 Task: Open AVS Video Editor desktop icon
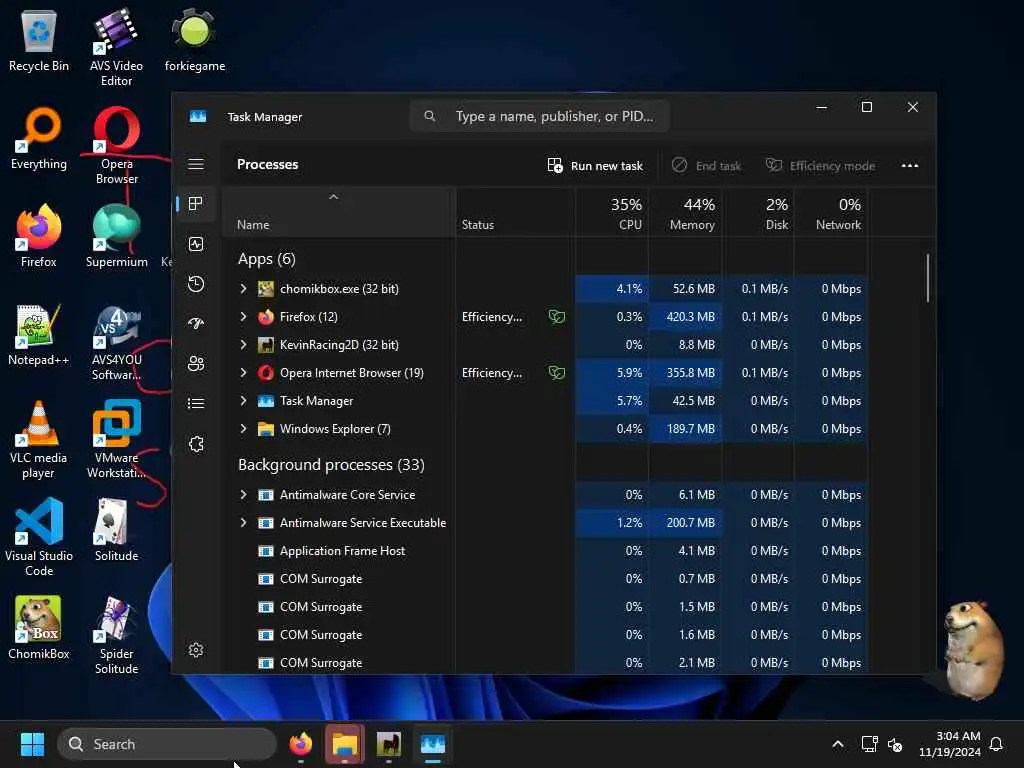point(116,47)
